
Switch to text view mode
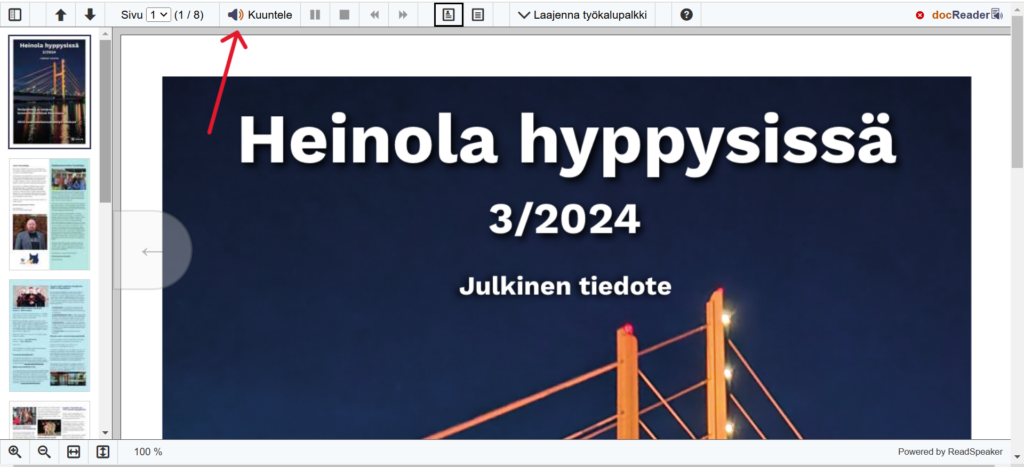(x=478, y=14)
